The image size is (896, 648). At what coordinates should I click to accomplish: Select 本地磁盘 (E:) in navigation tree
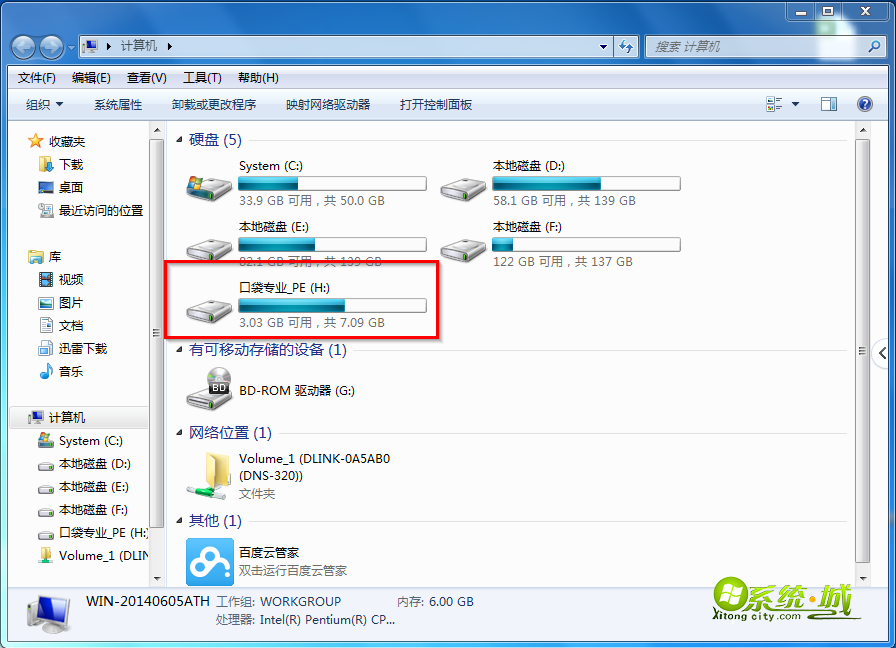click(x=84, y=487)
